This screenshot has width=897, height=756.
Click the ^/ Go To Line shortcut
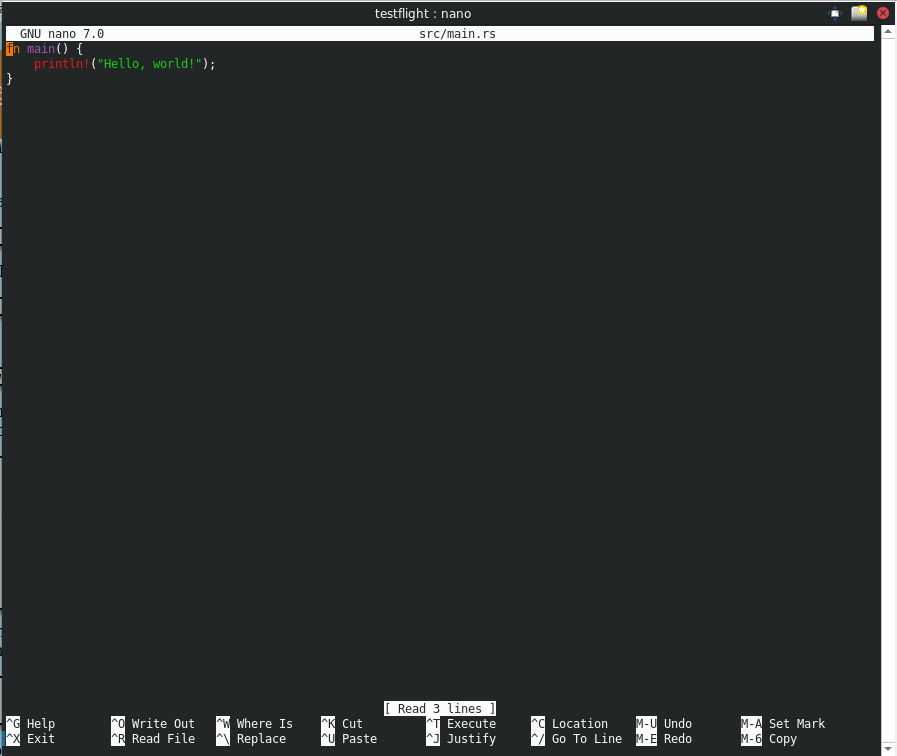pyautogui.click(x=576, y=739)
